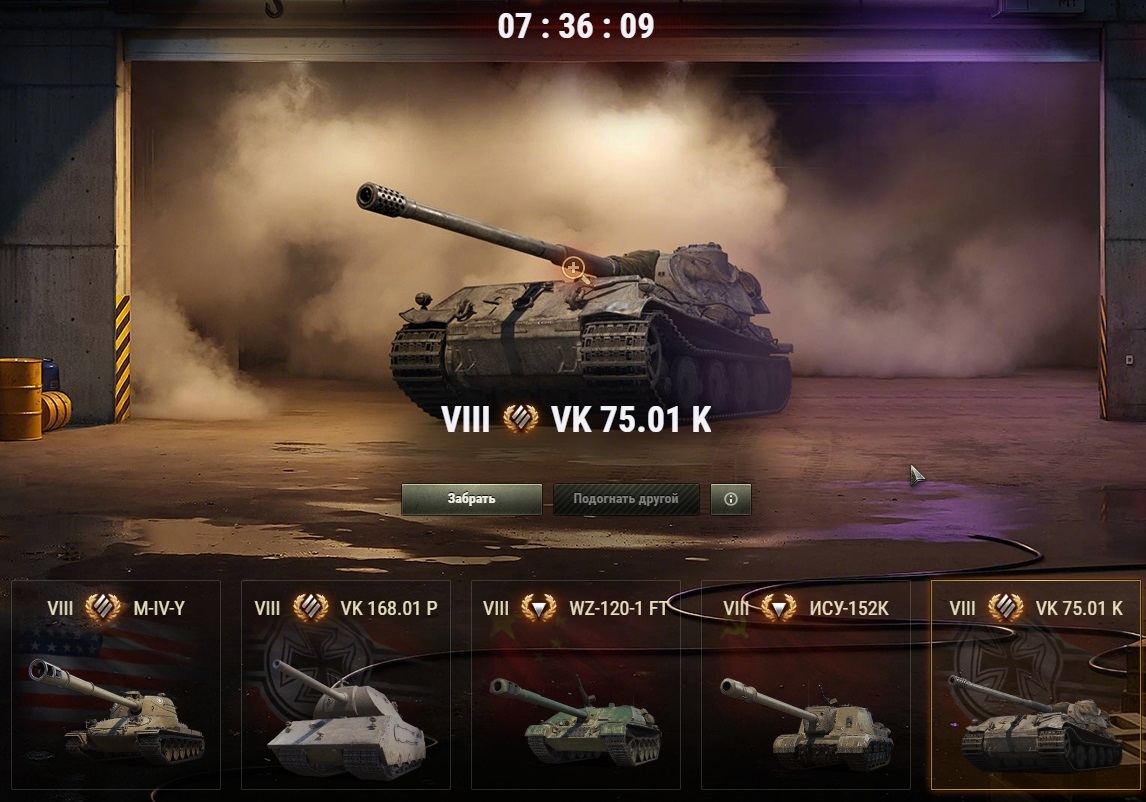Click the large class icon near main title

(520, 419)
